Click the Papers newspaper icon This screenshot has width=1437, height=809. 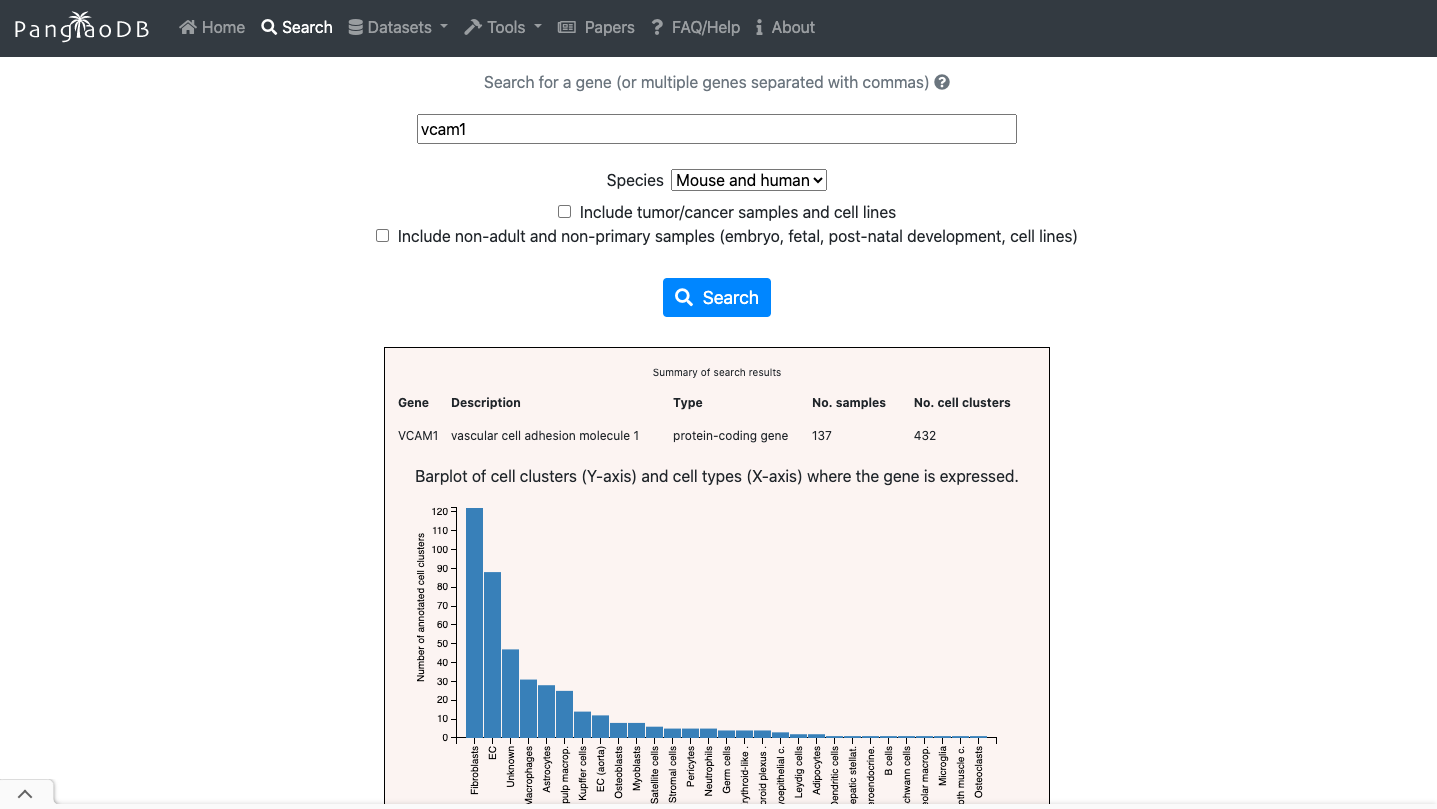(567, 27)
